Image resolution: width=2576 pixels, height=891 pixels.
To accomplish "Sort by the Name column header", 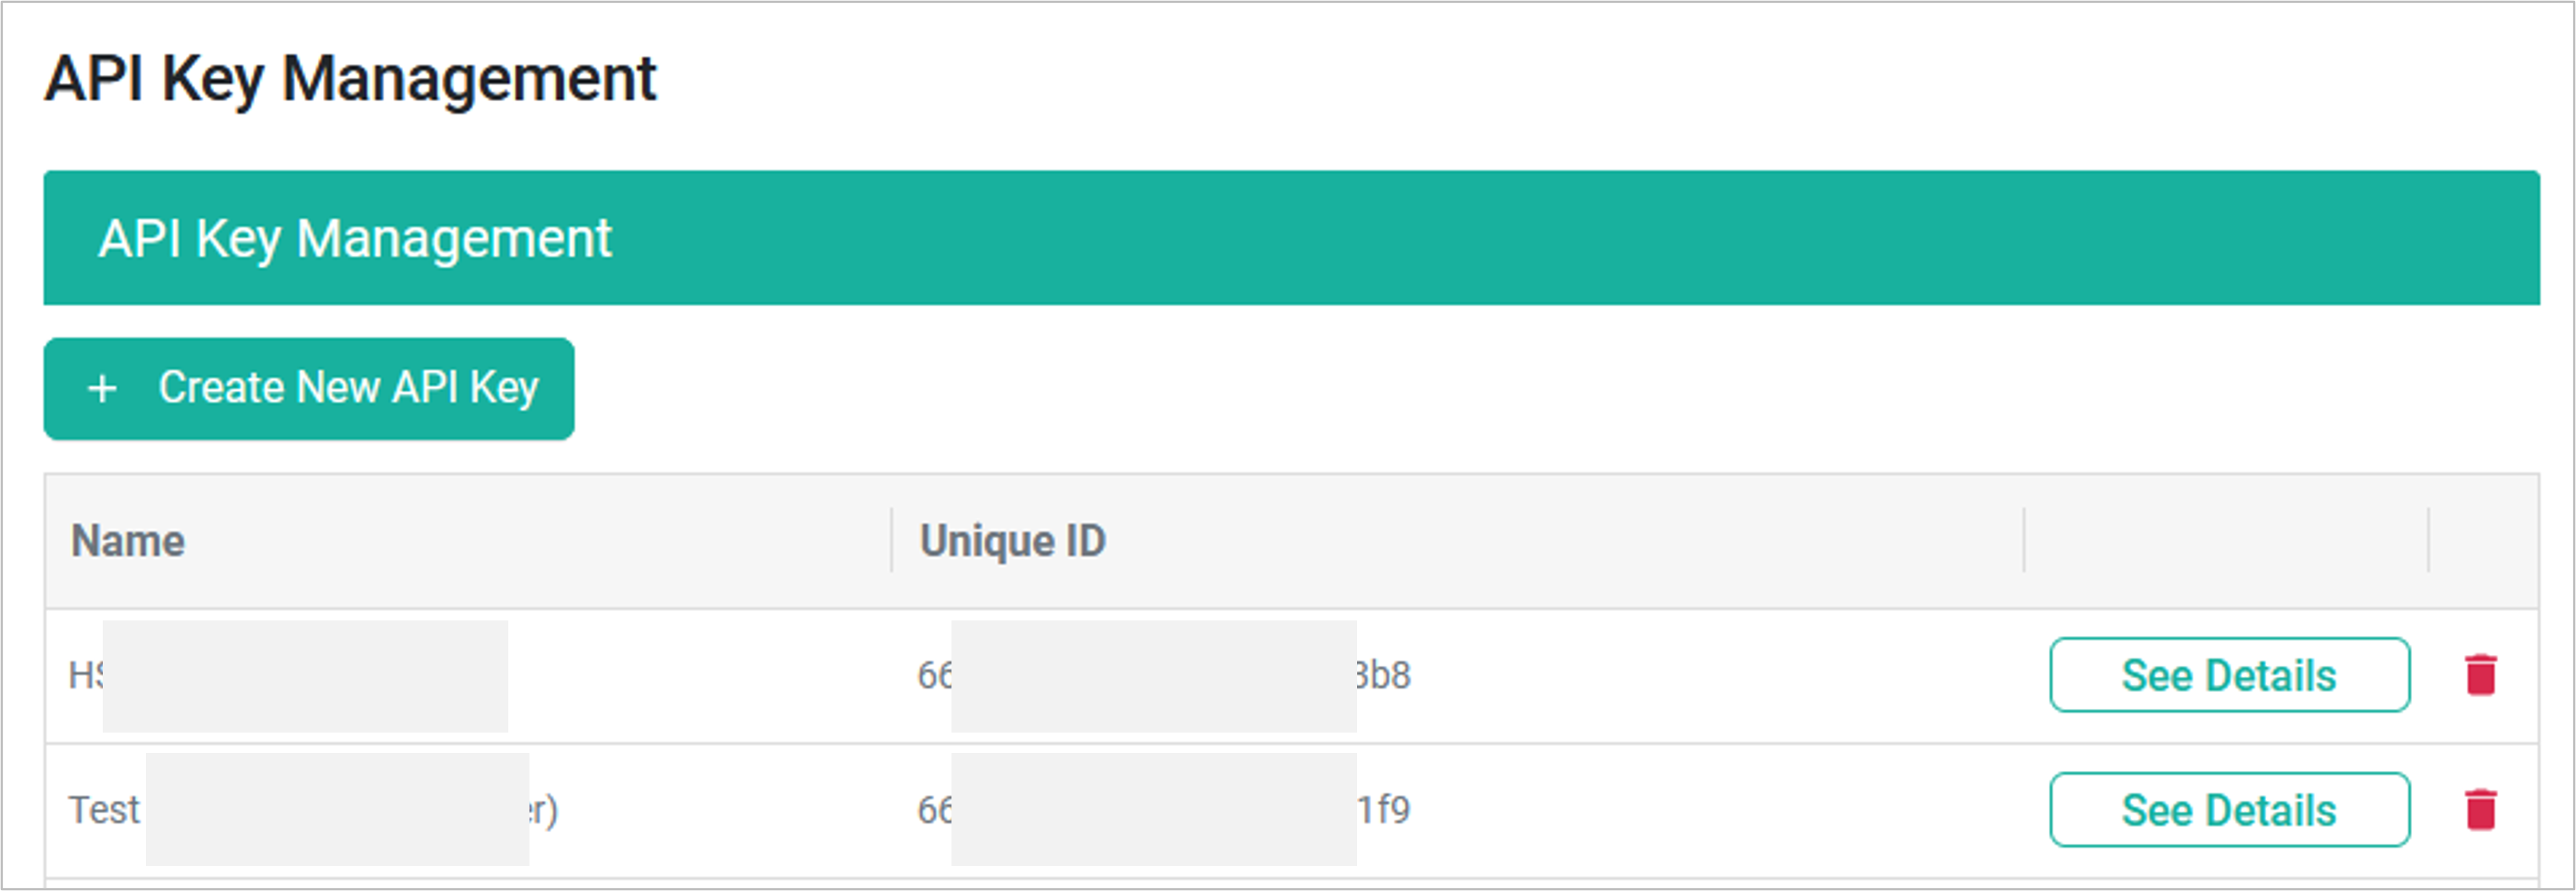I will click(128, 541).
